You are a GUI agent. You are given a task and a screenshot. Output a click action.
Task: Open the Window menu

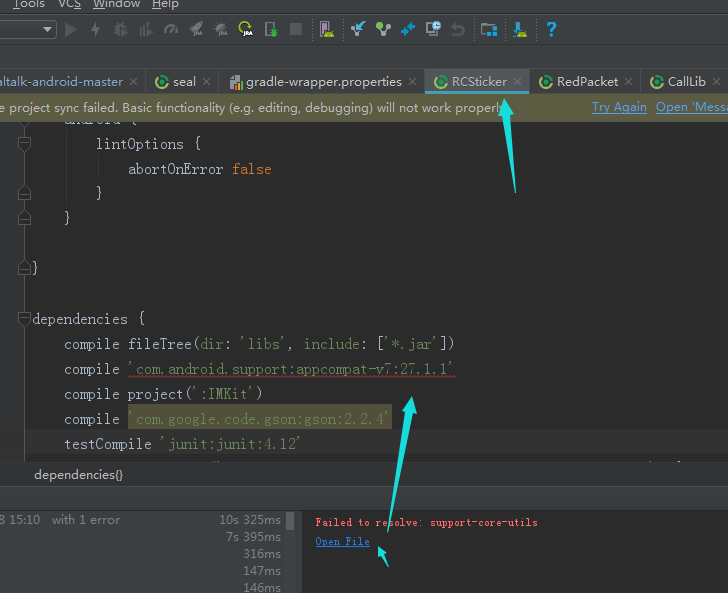(116, 4)
